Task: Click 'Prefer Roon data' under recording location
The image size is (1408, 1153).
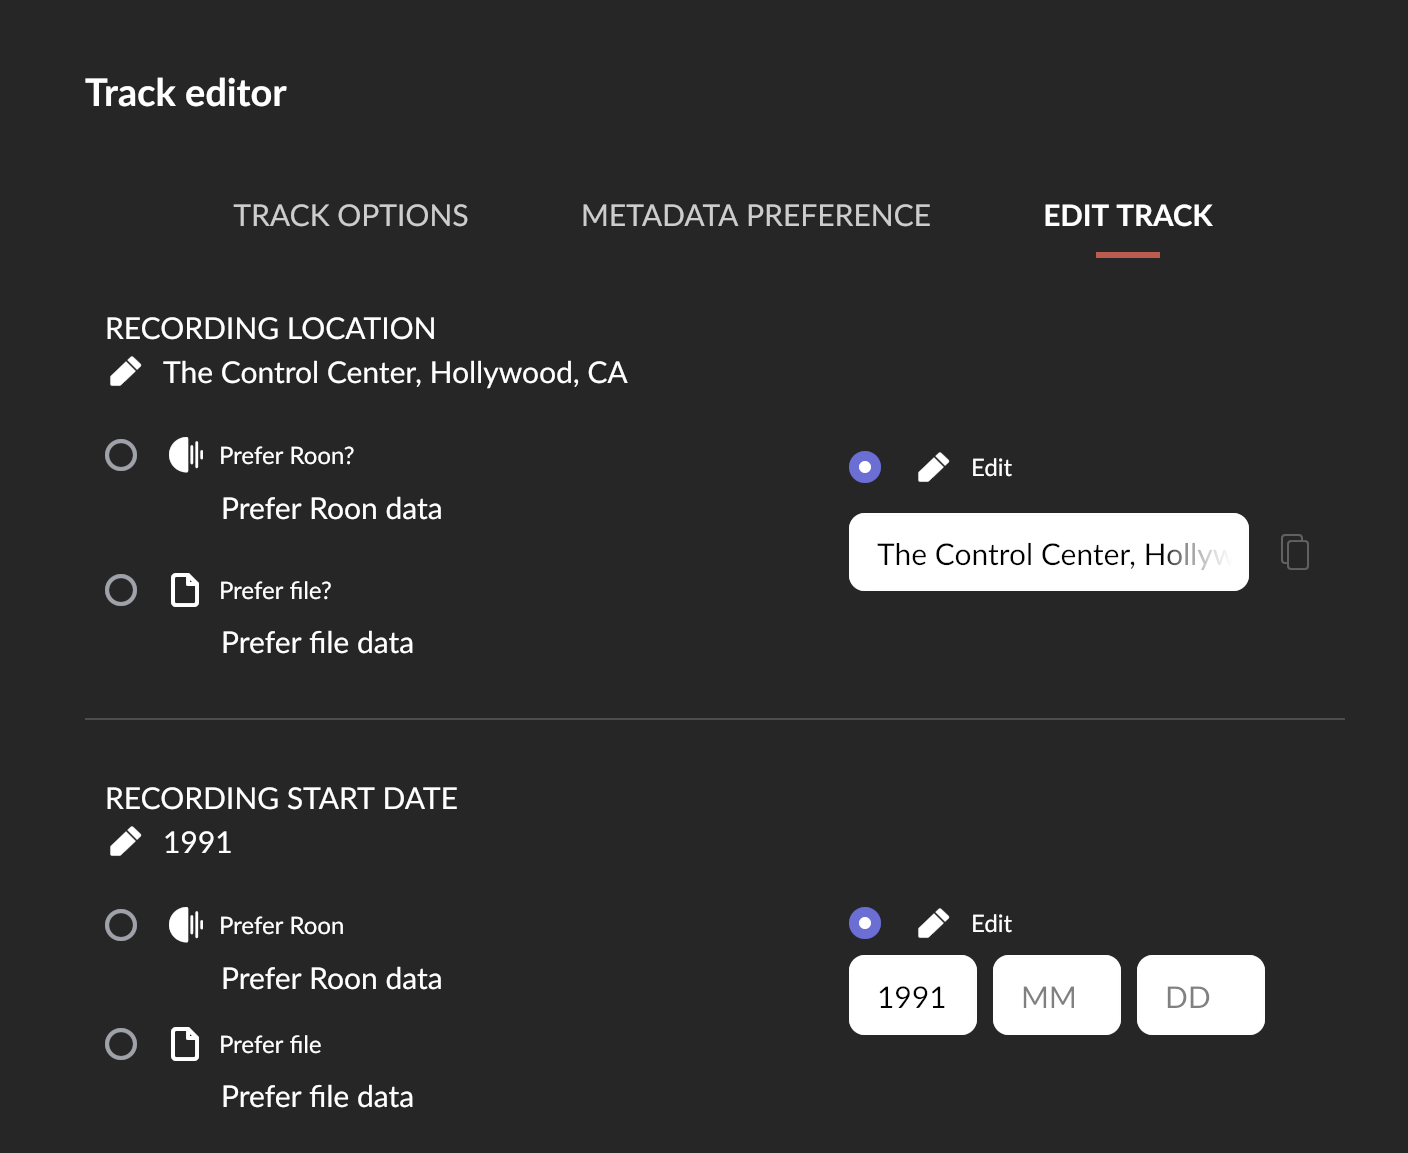Action: [332, 509]
